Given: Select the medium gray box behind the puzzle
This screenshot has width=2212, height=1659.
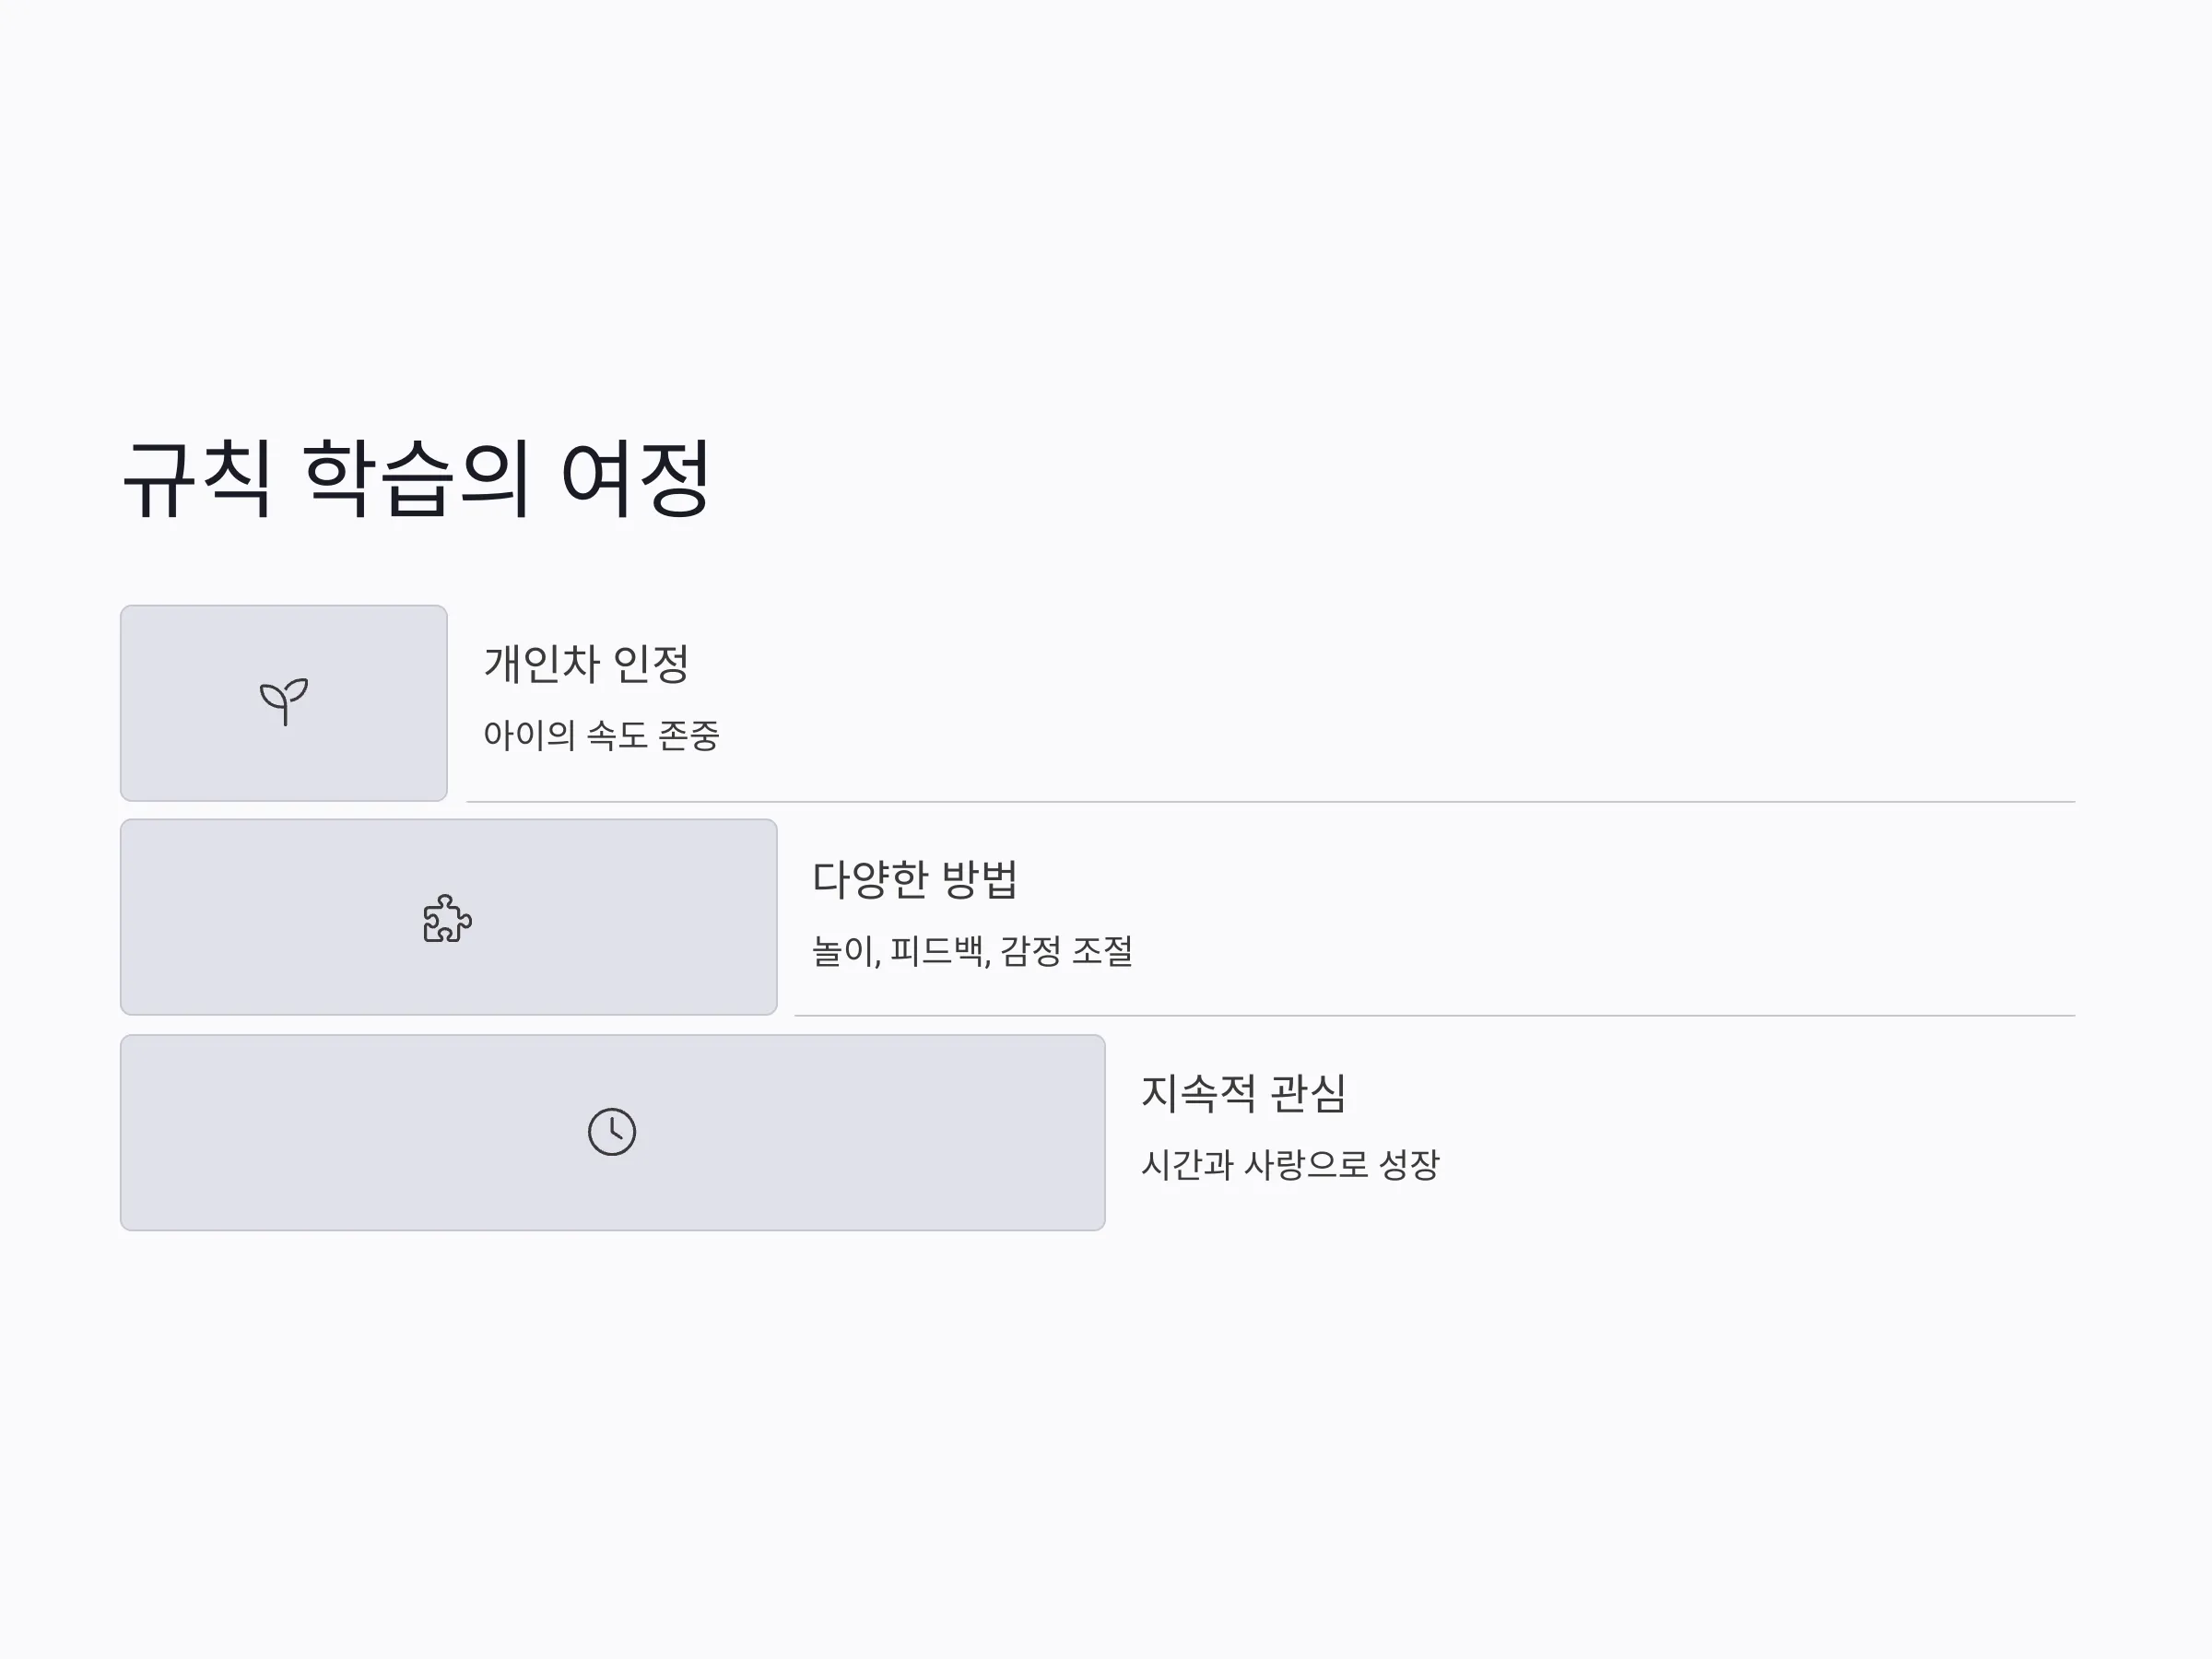Looking at the screenshot, I should coord(449,917).
